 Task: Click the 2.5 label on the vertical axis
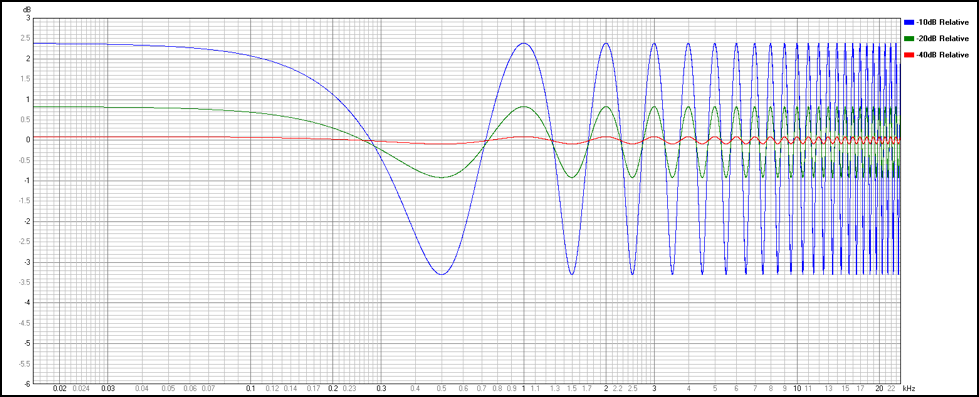[26, 39]
